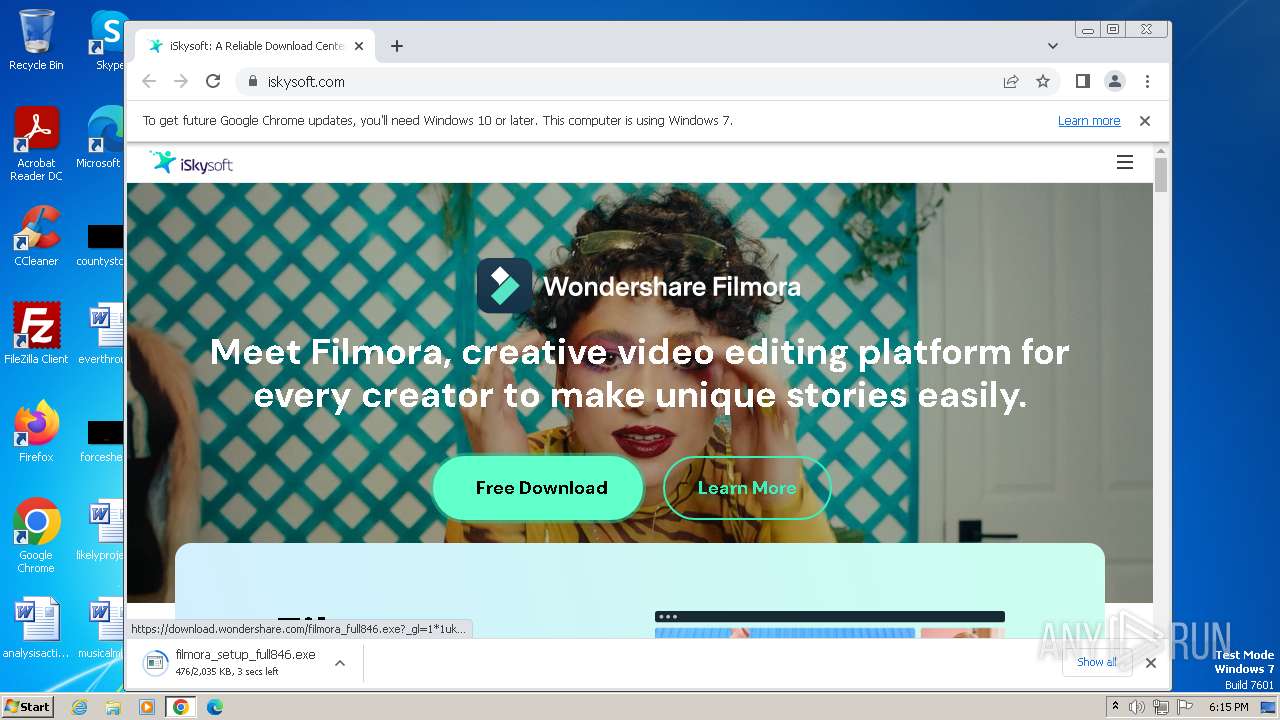Open the Action Center flag icon
The width and height of the screenshot is (1280, 720).
[1183, 707]
